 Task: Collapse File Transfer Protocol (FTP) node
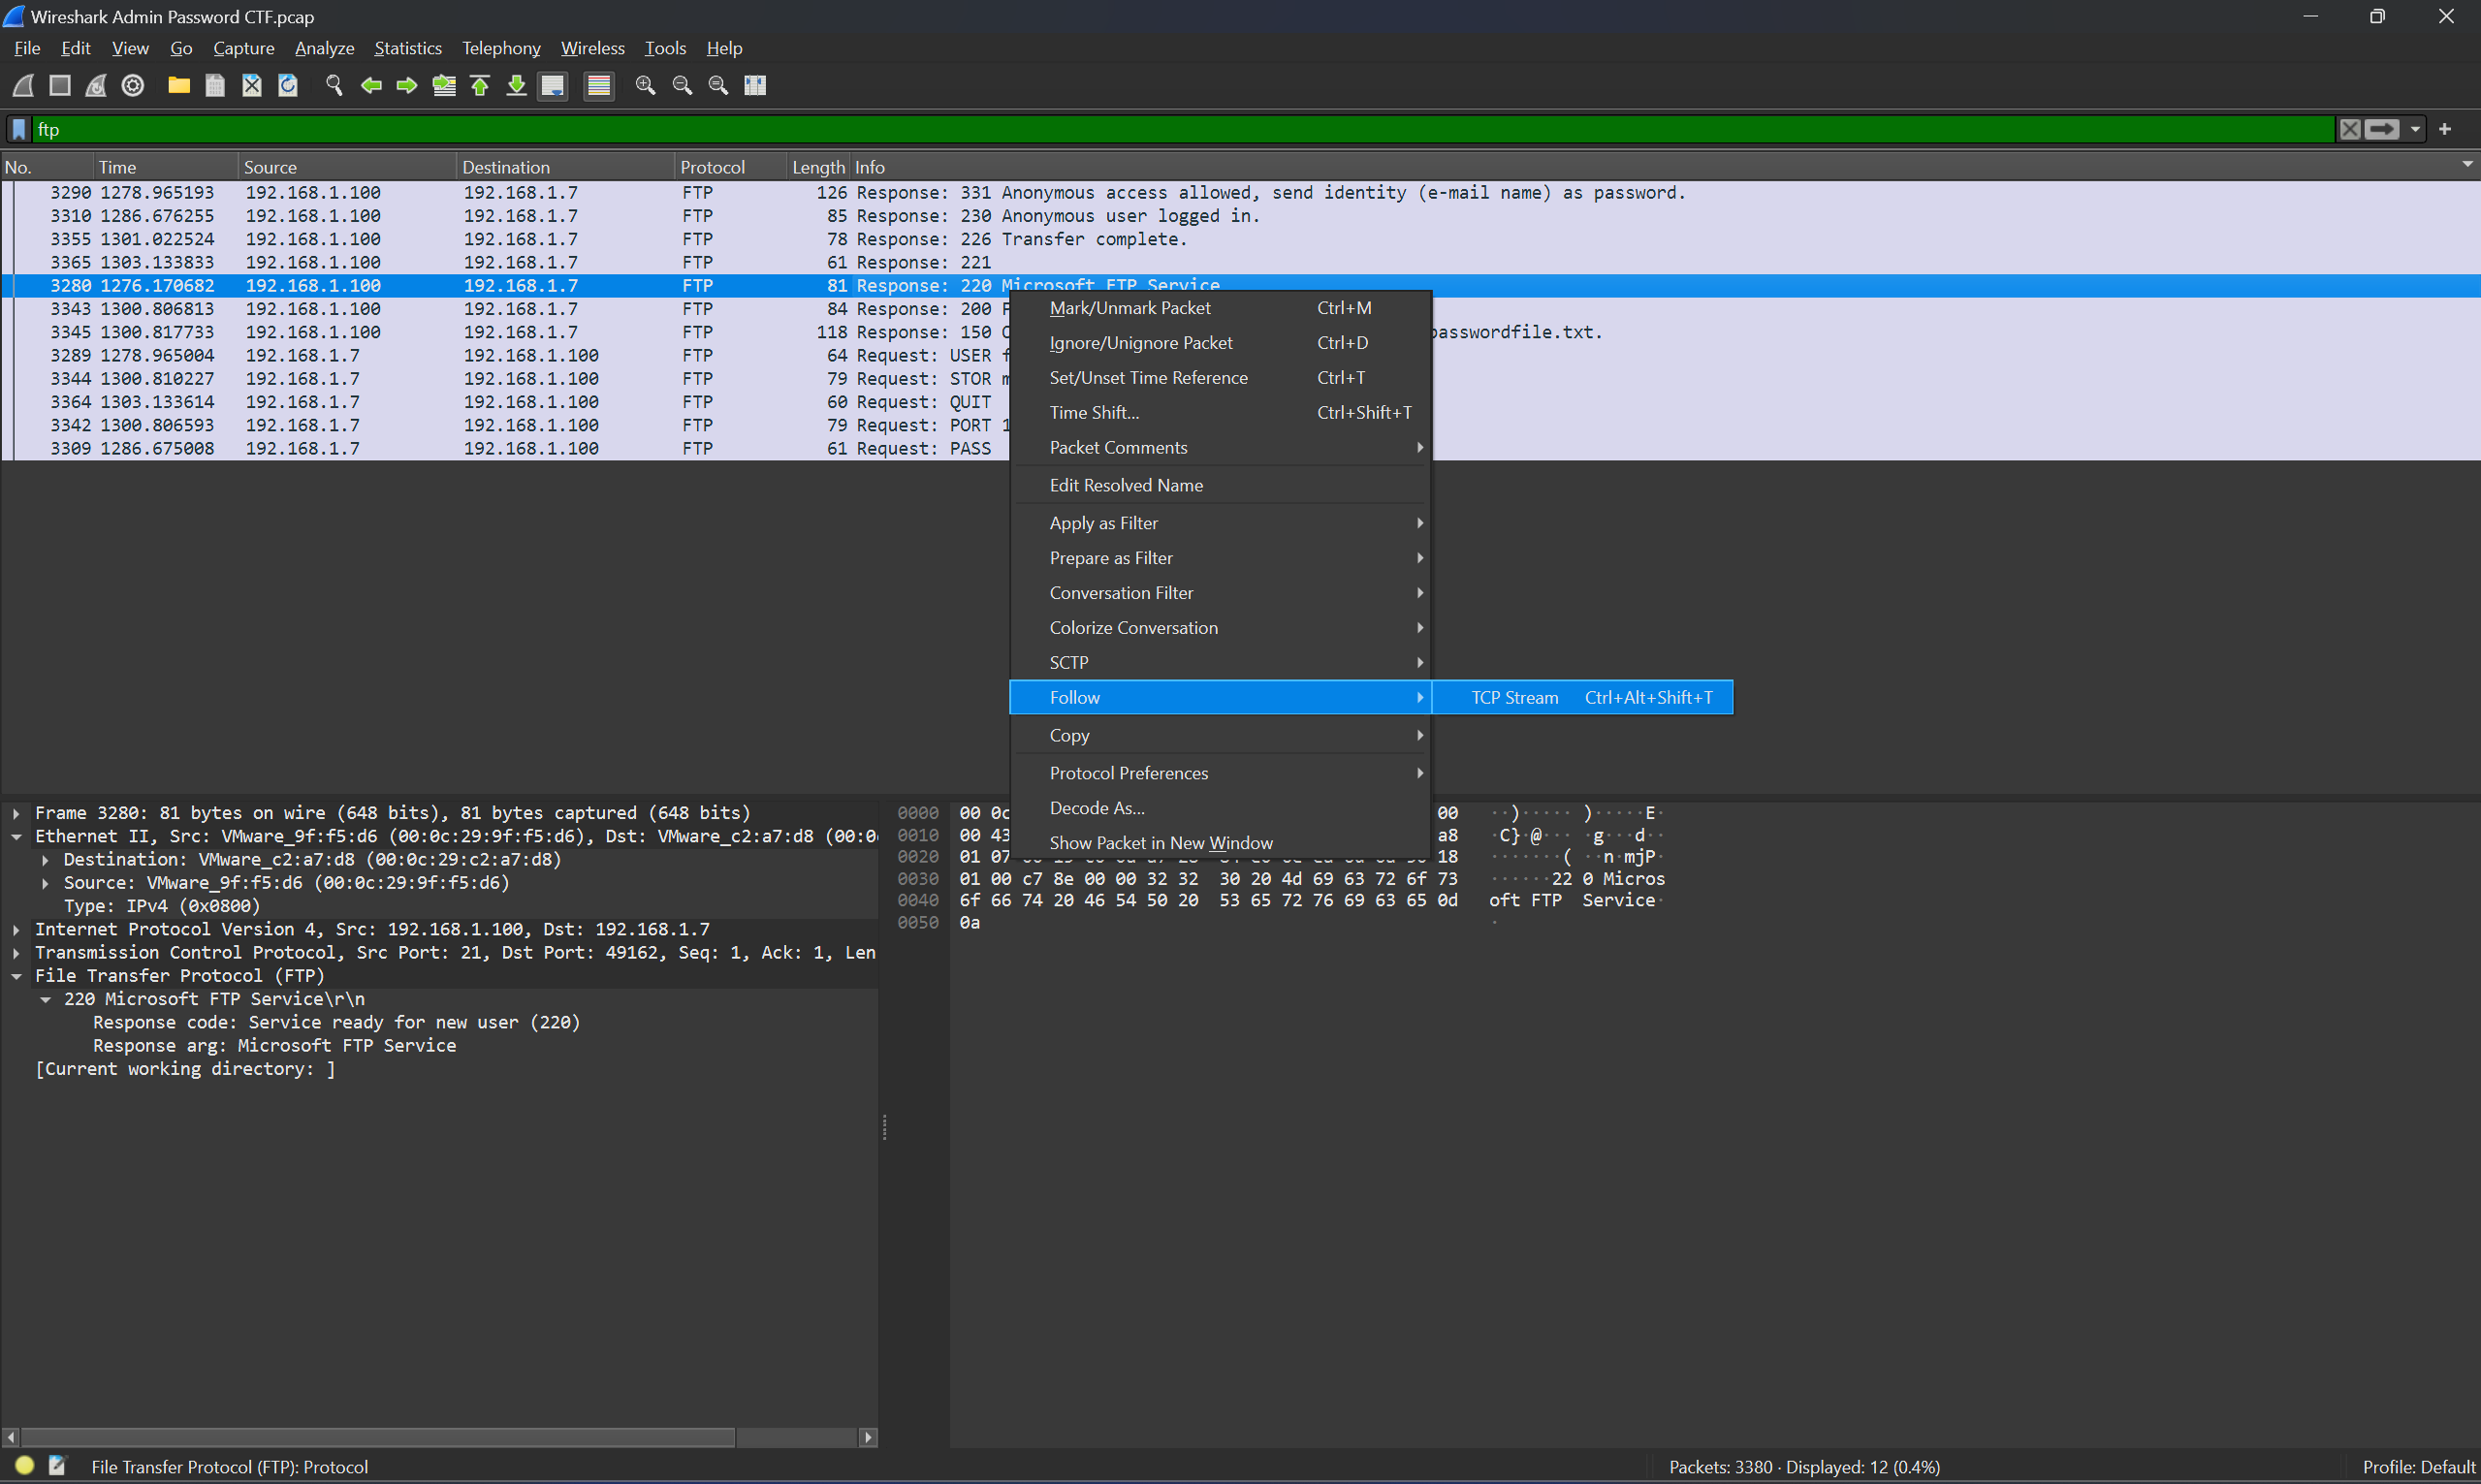tap(16, 976)
